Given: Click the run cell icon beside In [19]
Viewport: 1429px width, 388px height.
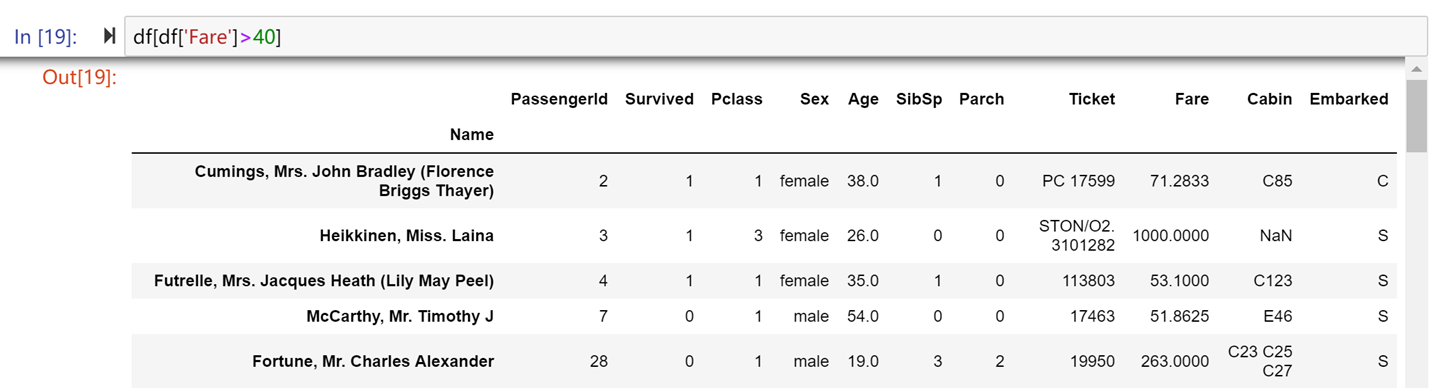Looking at the screenshot, I should click(x=109, y=37).
